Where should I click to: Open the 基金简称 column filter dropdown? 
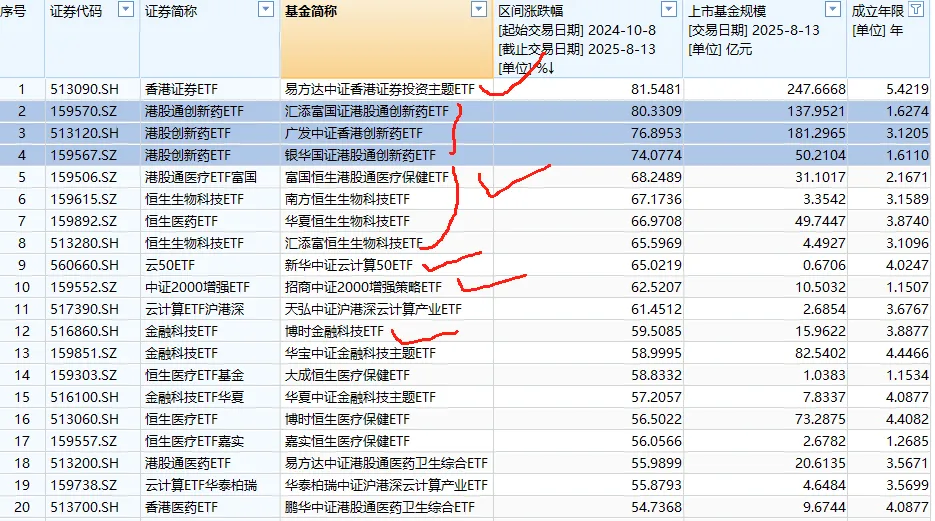tap(479, 10)
